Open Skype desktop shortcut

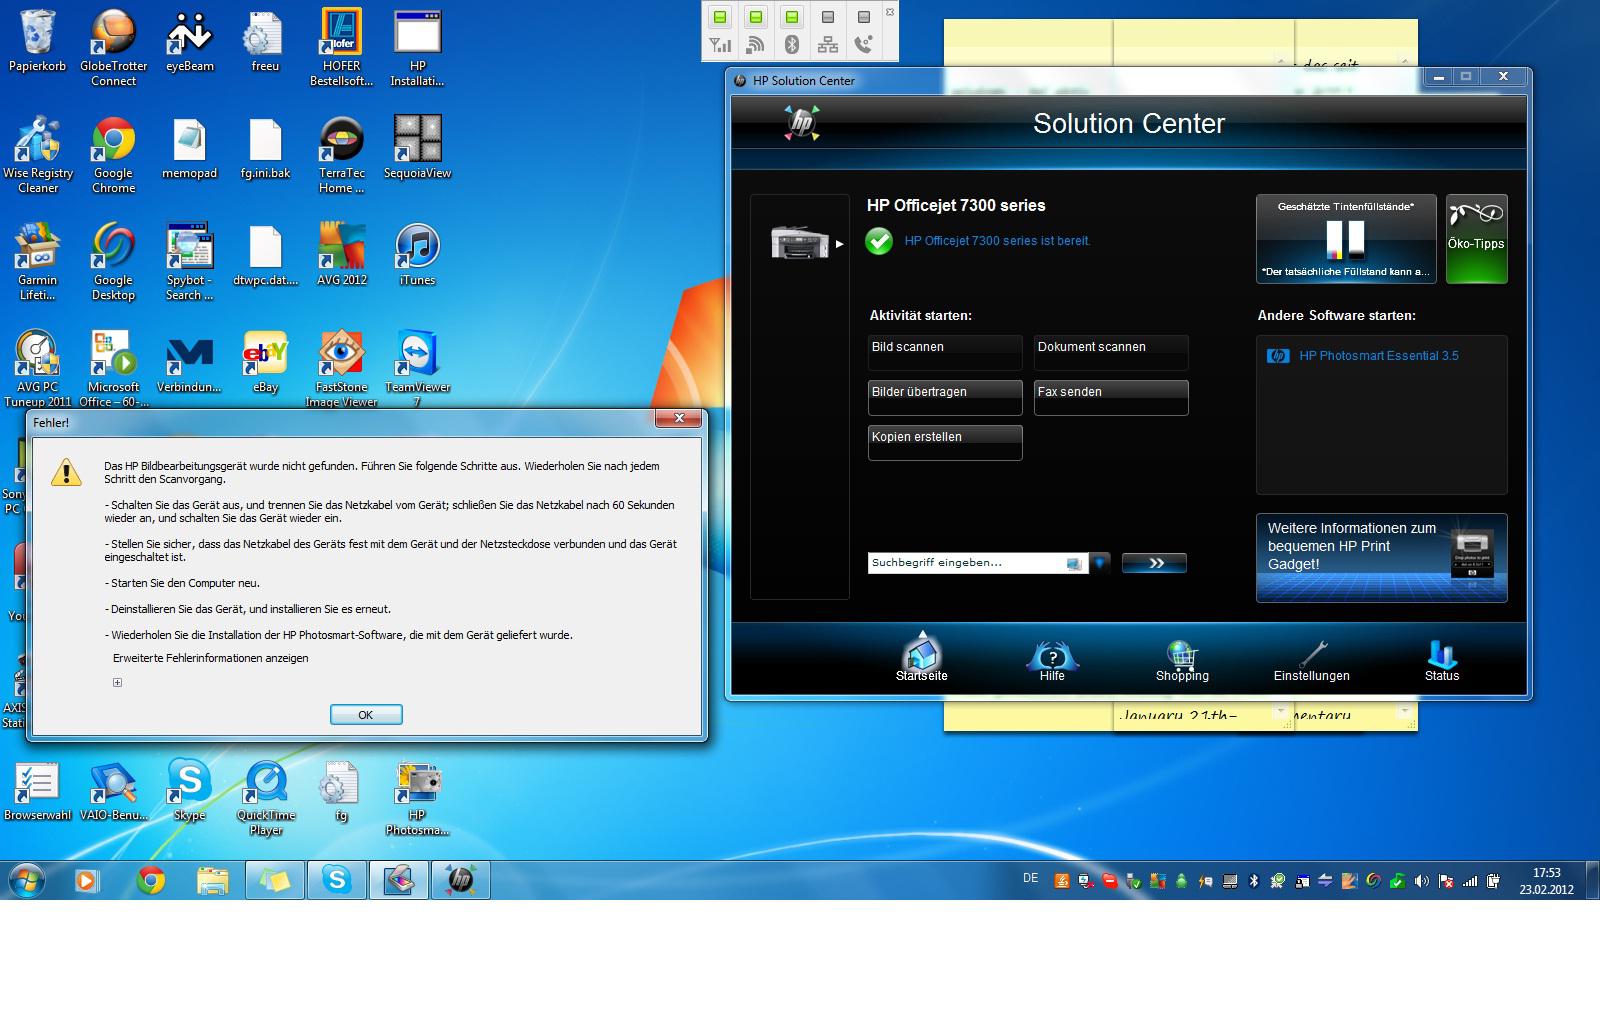[189, 790]
